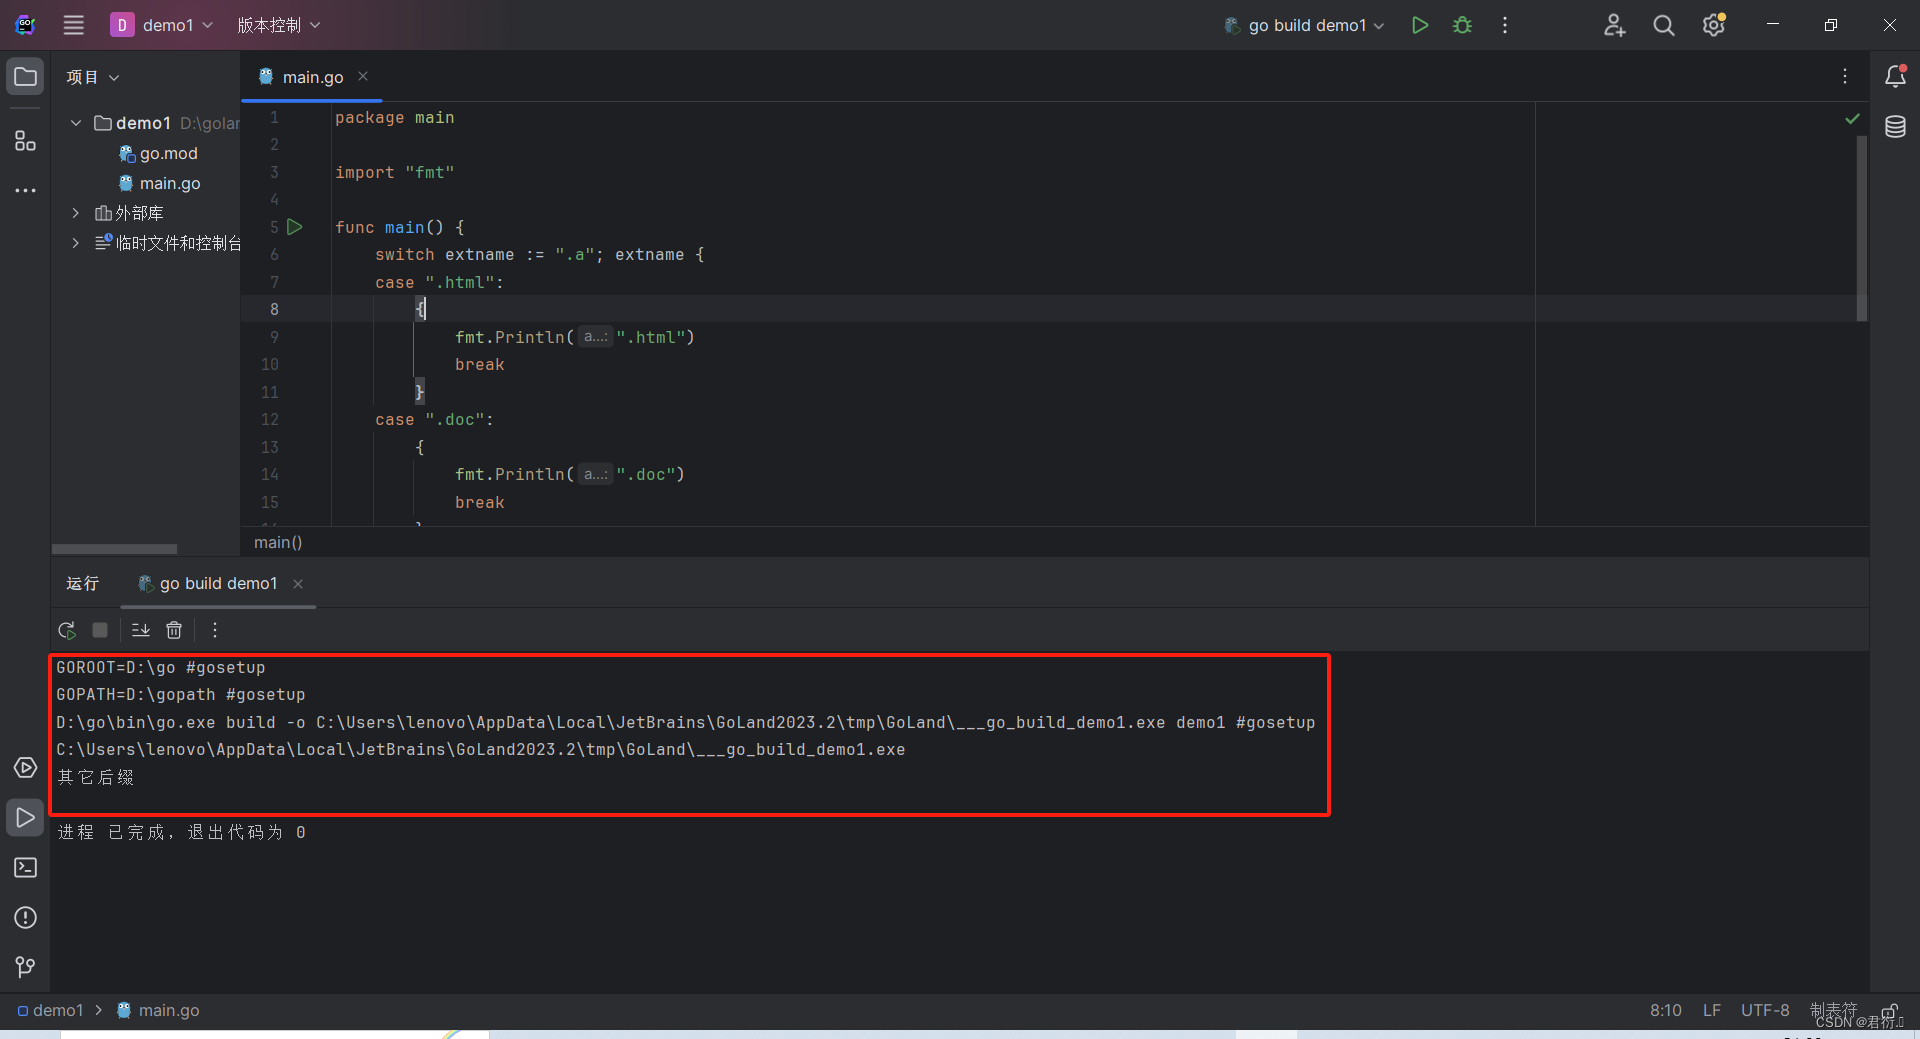The width and height of the screenshot is (1920, 1039).
Task: Click the green inspection checkmark in editor
Action: tap(1852, 118)
